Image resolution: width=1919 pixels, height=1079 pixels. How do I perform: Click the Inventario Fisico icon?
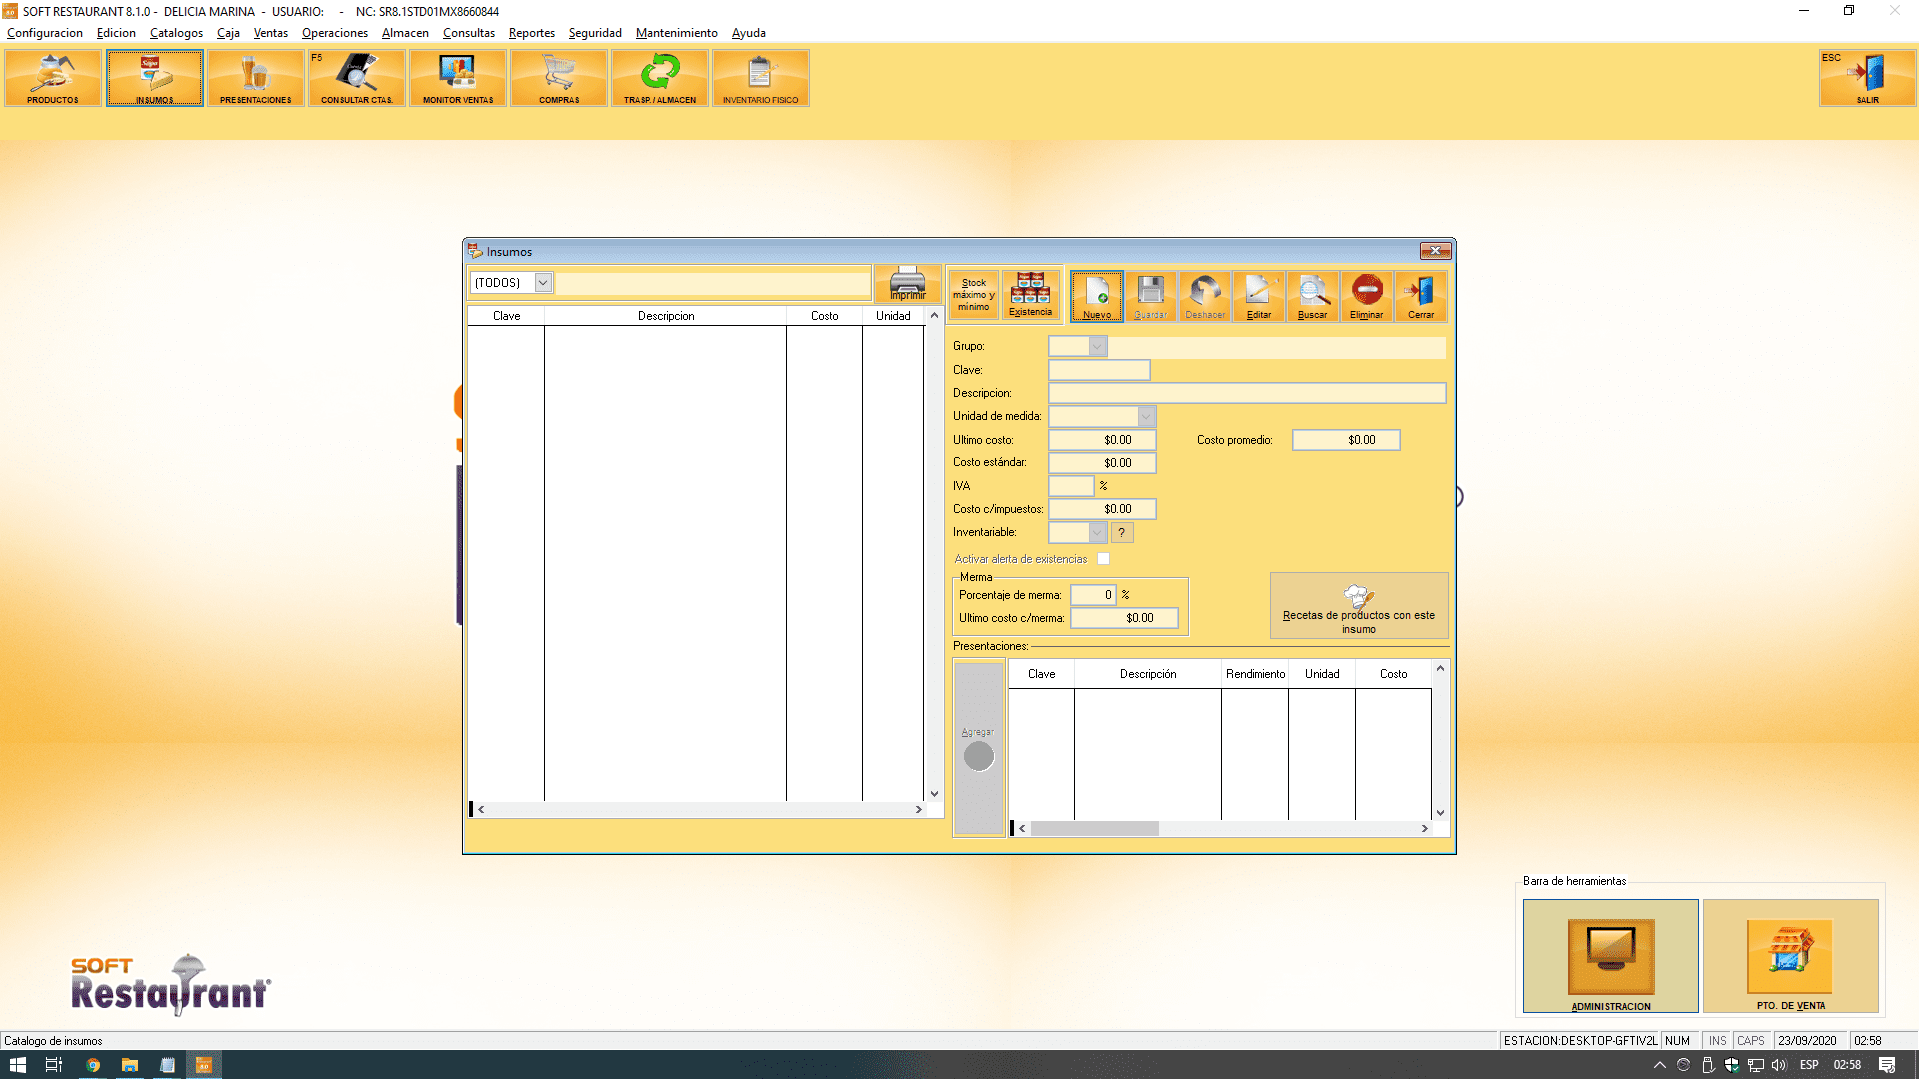(760, 78)
